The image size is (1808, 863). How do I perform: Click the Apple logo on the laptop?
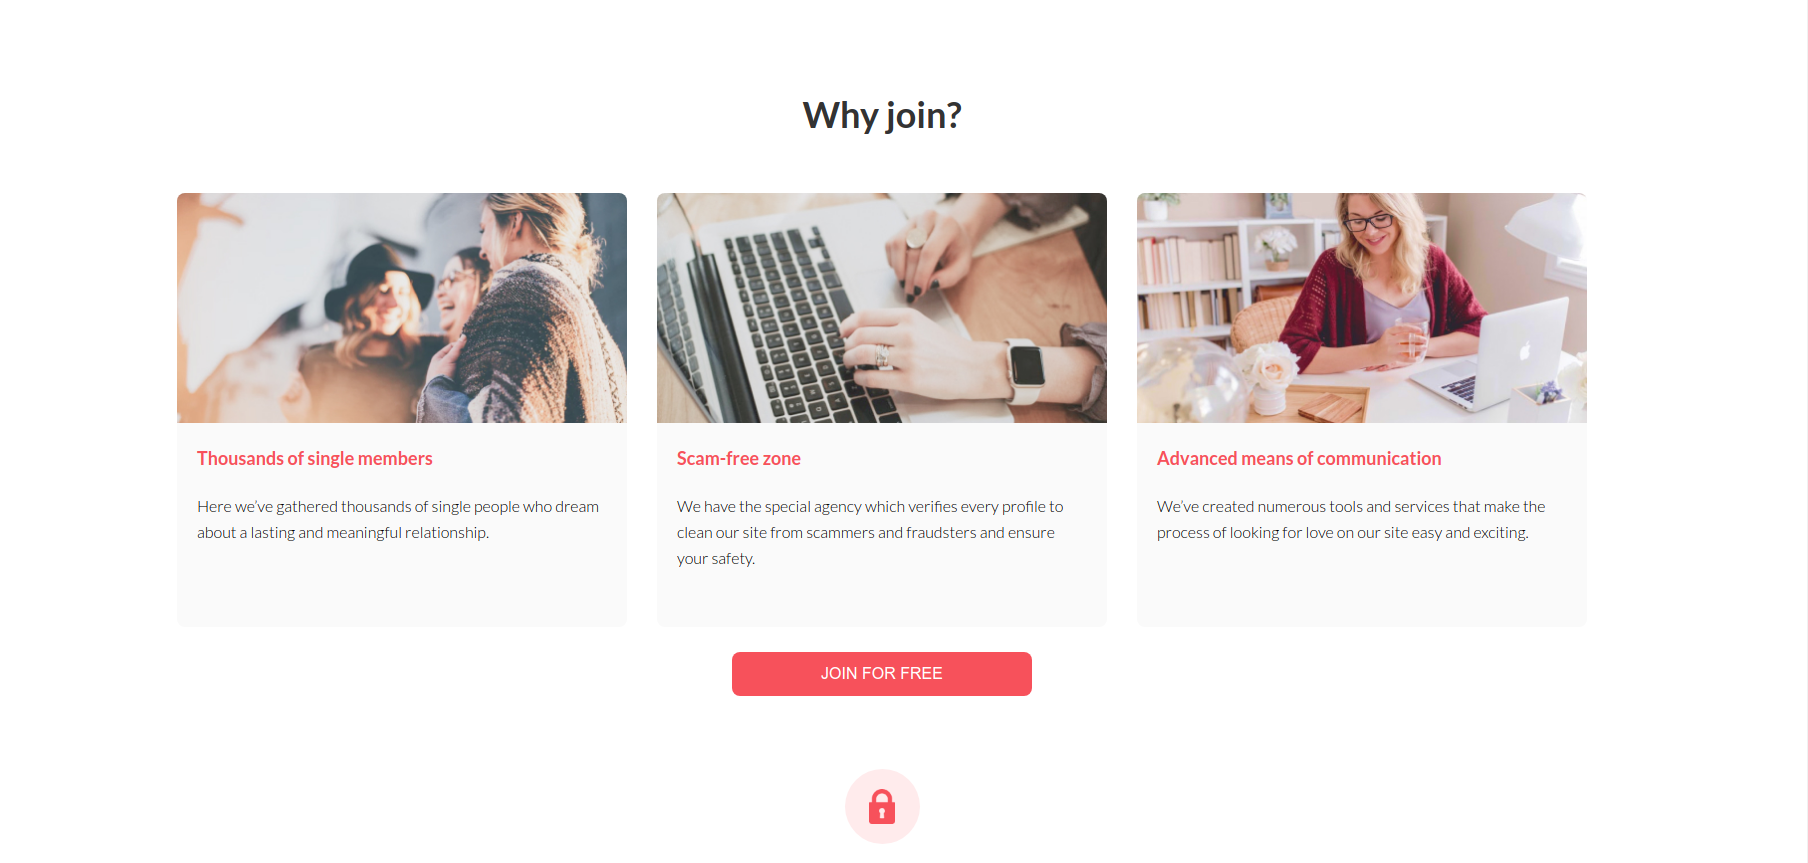point(1524,350)
